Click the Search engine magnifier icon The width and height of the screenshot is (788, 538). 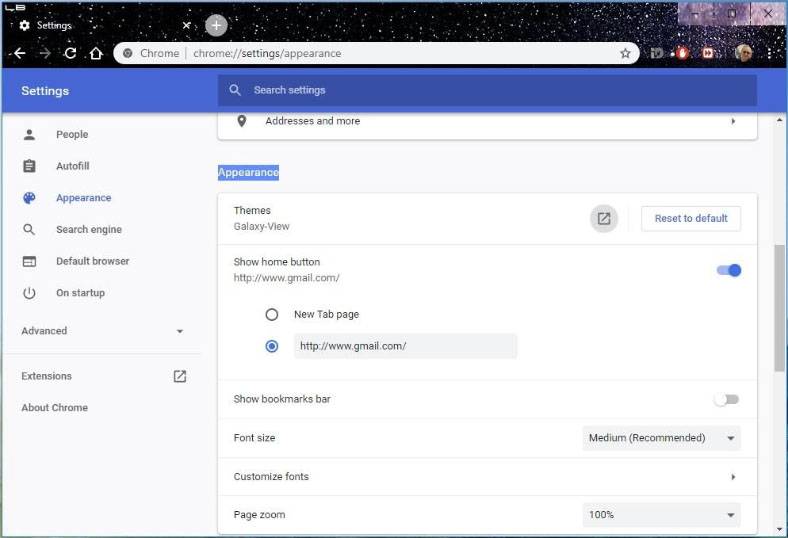click(x=29, y=230)
